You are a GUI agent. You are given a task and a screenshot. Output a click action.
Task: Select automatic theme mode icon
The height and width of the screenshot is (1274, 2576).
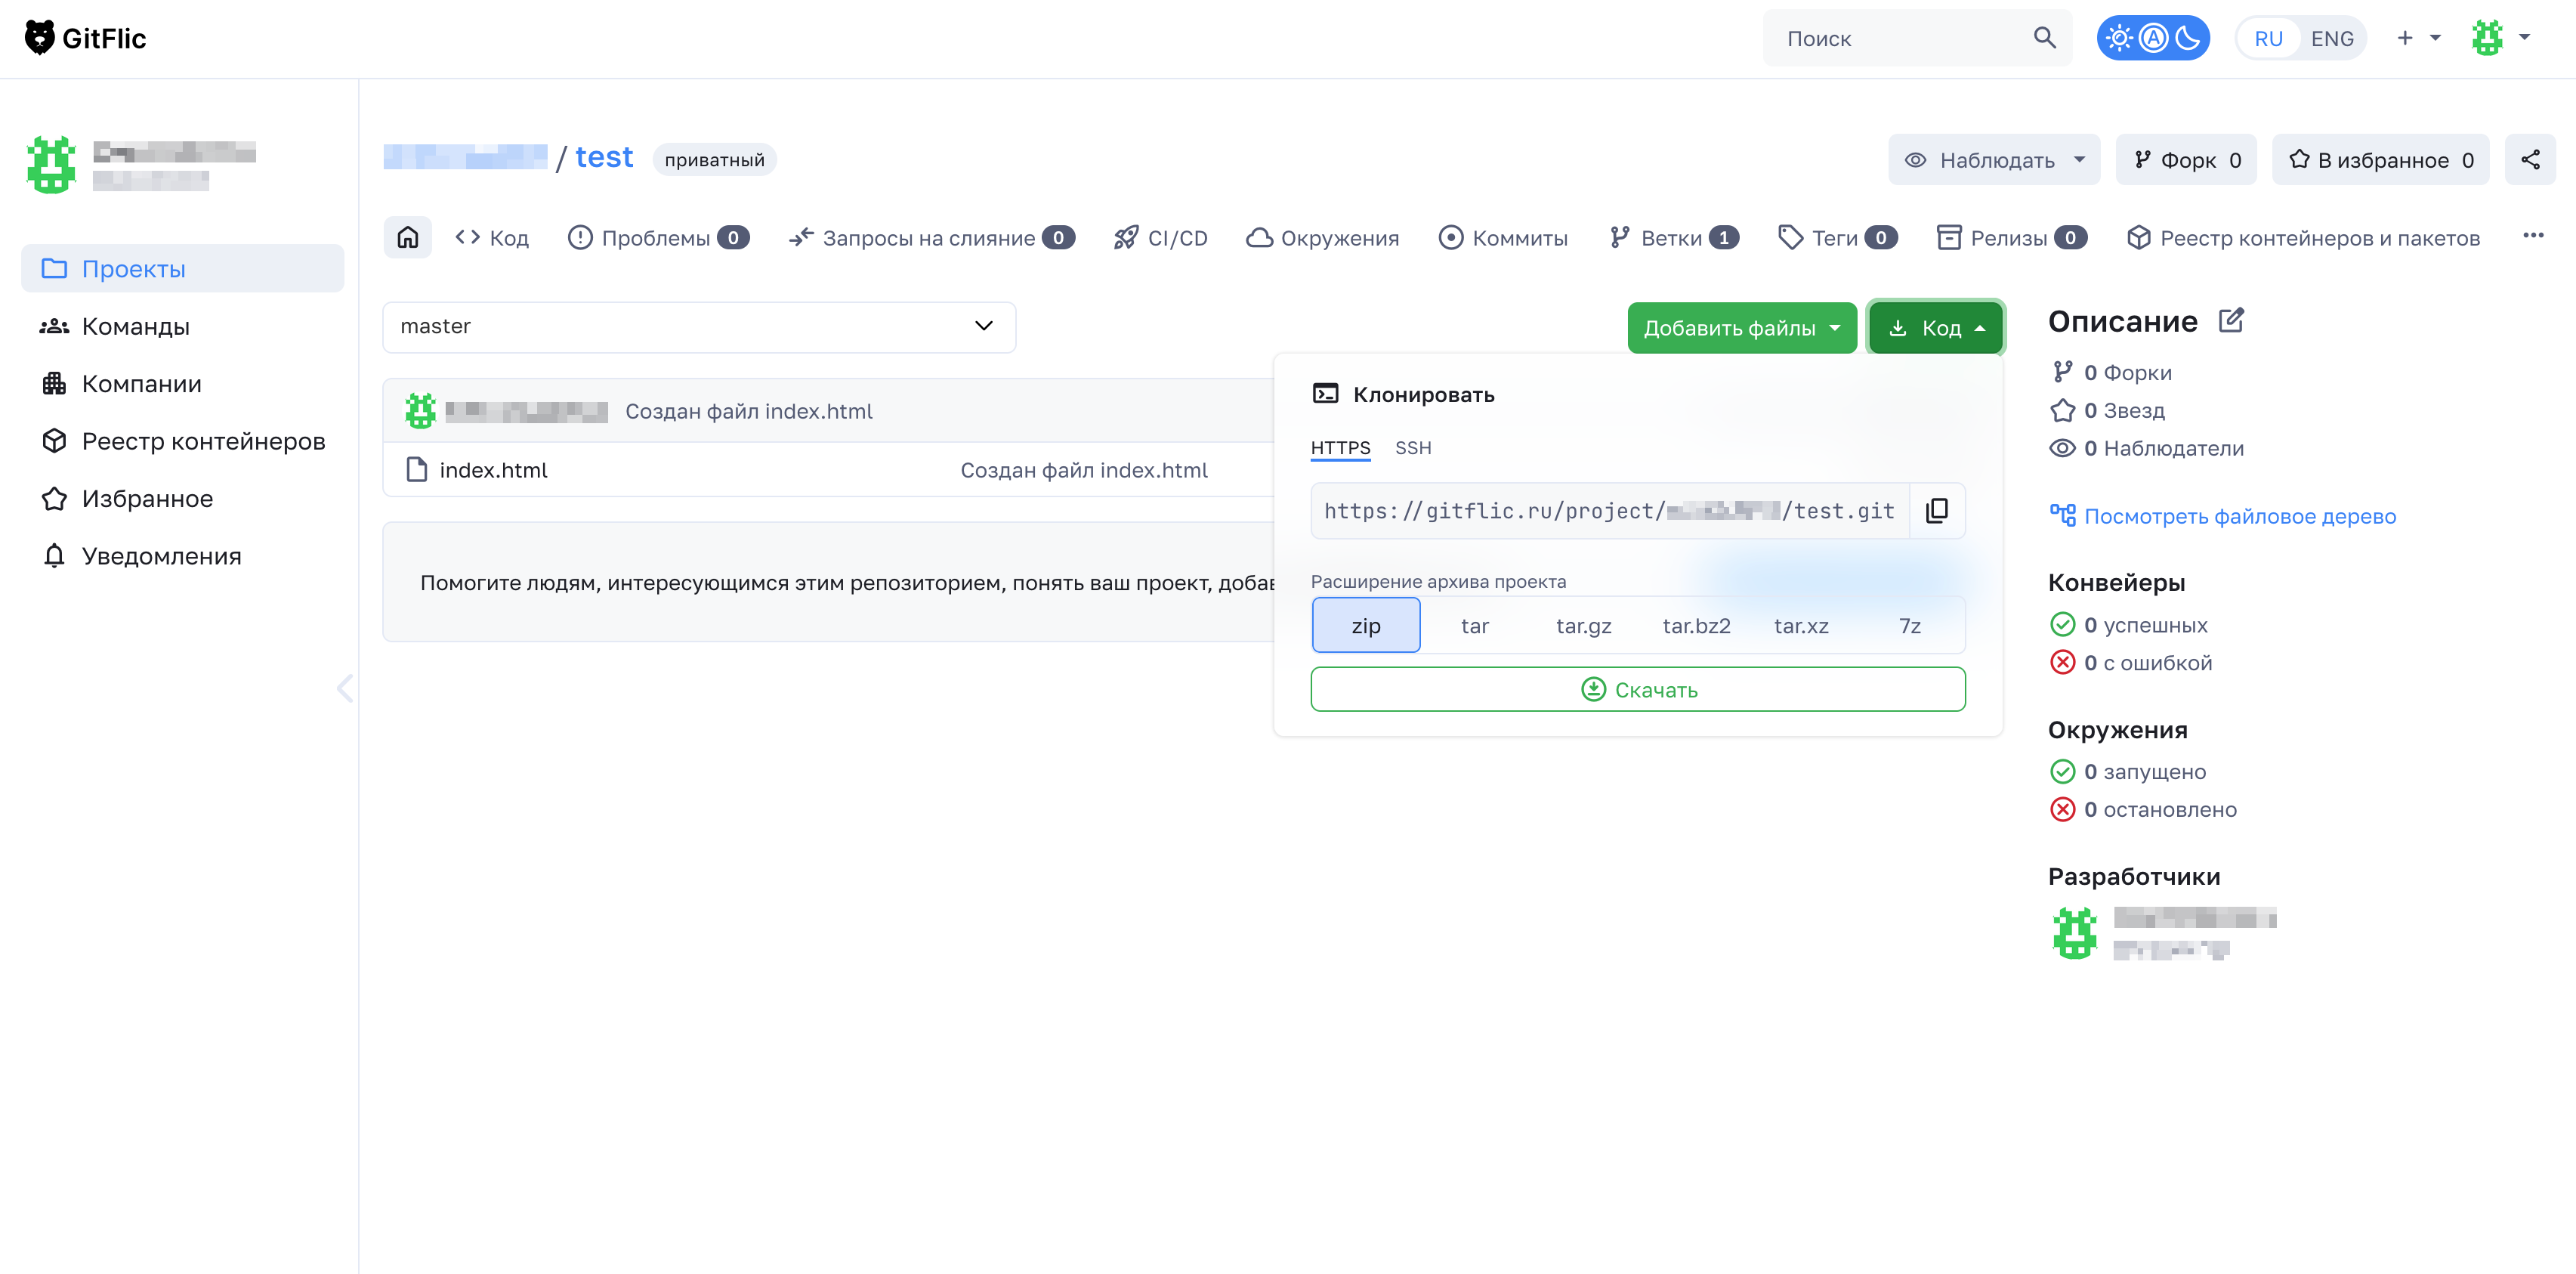coord(2153,38)
